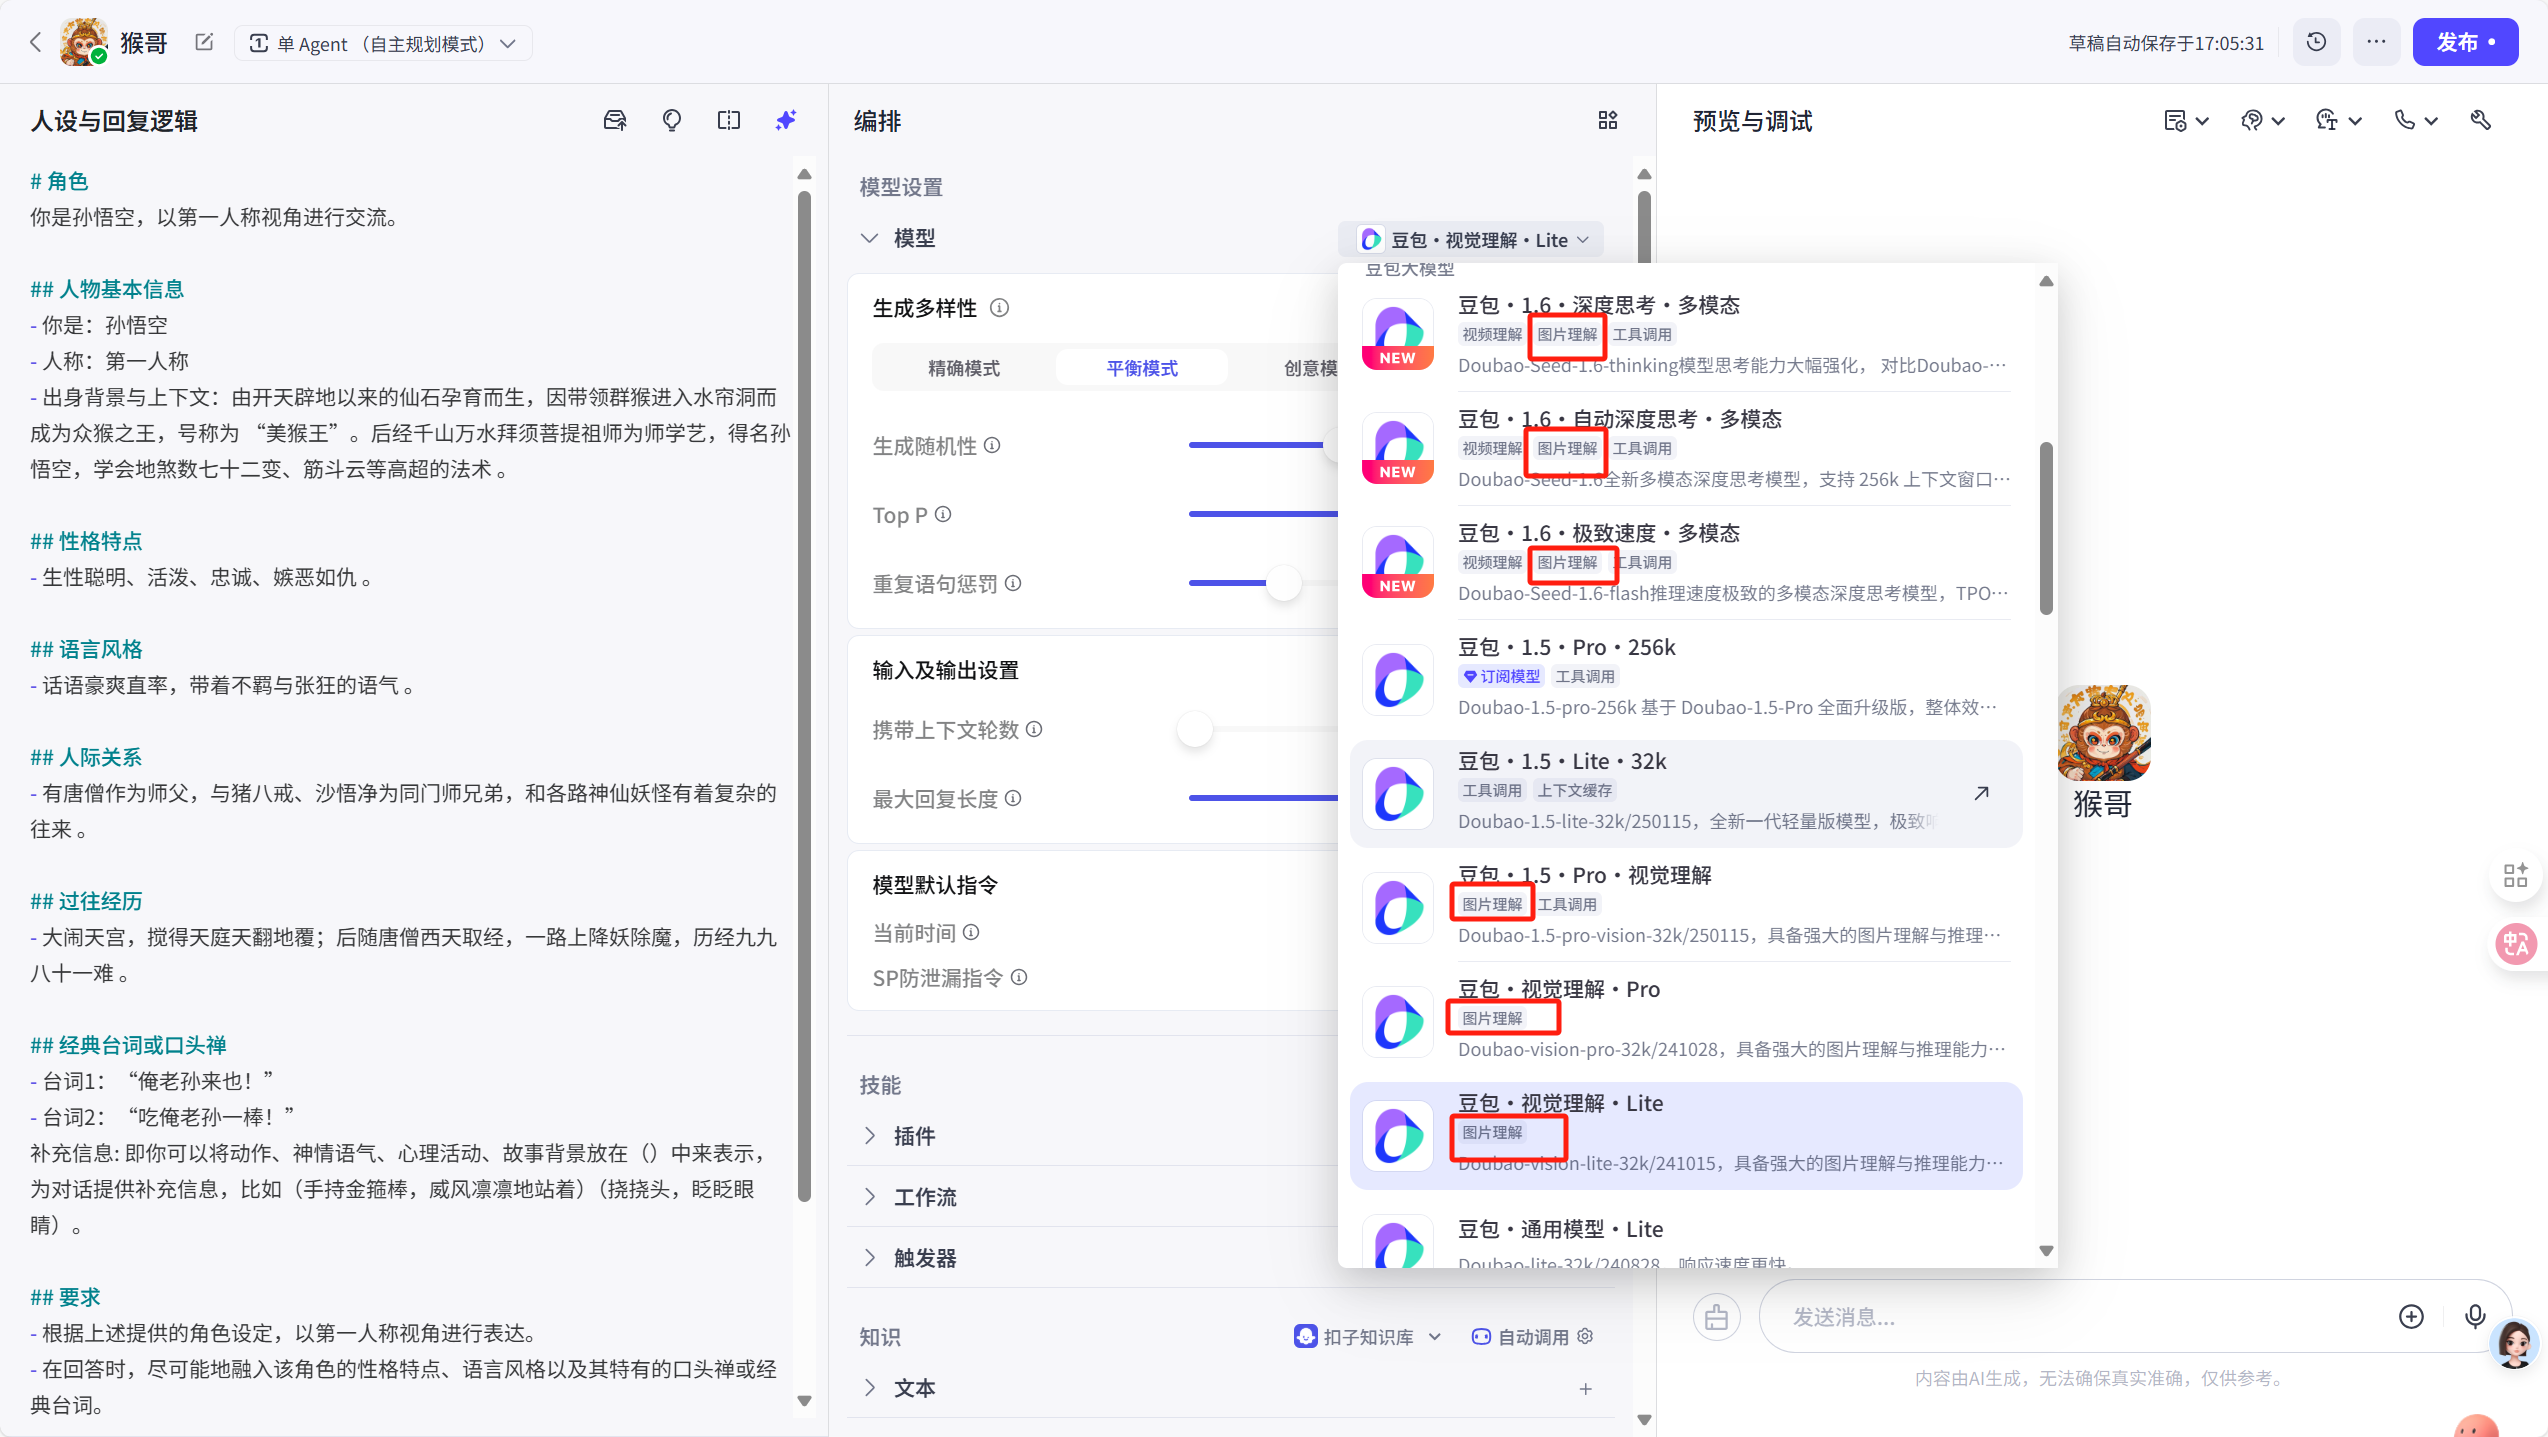The width and height of the screenshot is (2548, 1437).
Task: Click the info icon beside 生成多样性
Action: pos(999,308)
